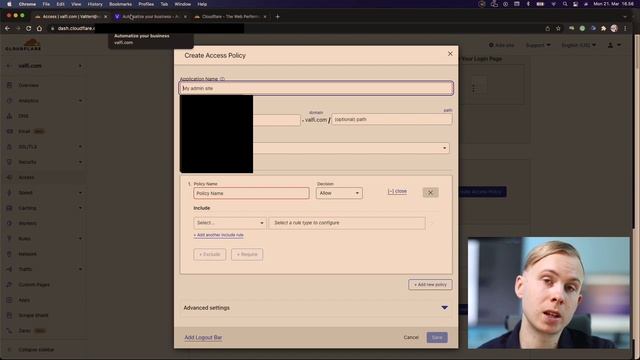Click the + Require button

[x=247, y=254]
